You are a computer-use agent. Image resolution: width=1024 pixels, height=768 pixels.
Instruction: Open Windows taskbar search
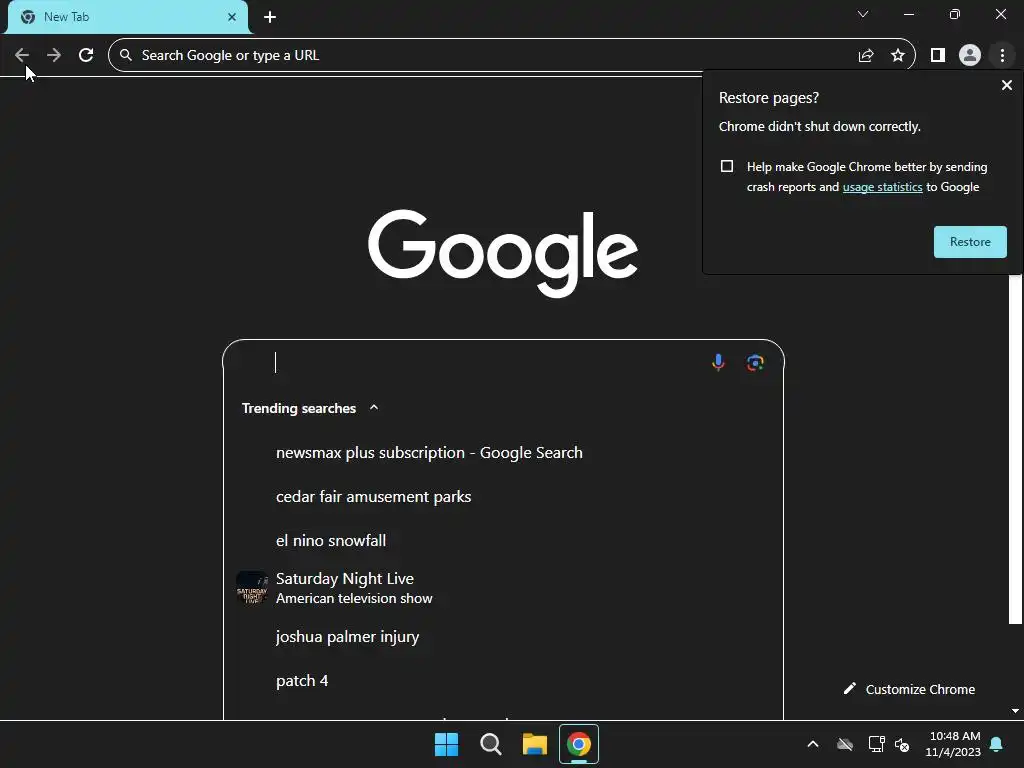click(490, 744)
